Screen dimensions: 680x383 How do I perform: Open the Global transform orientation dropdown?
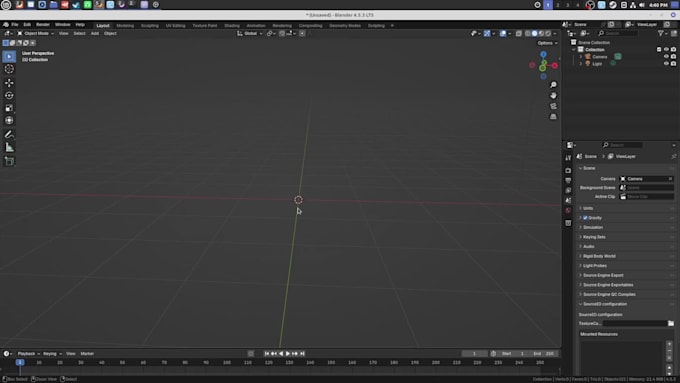(250, 33)
